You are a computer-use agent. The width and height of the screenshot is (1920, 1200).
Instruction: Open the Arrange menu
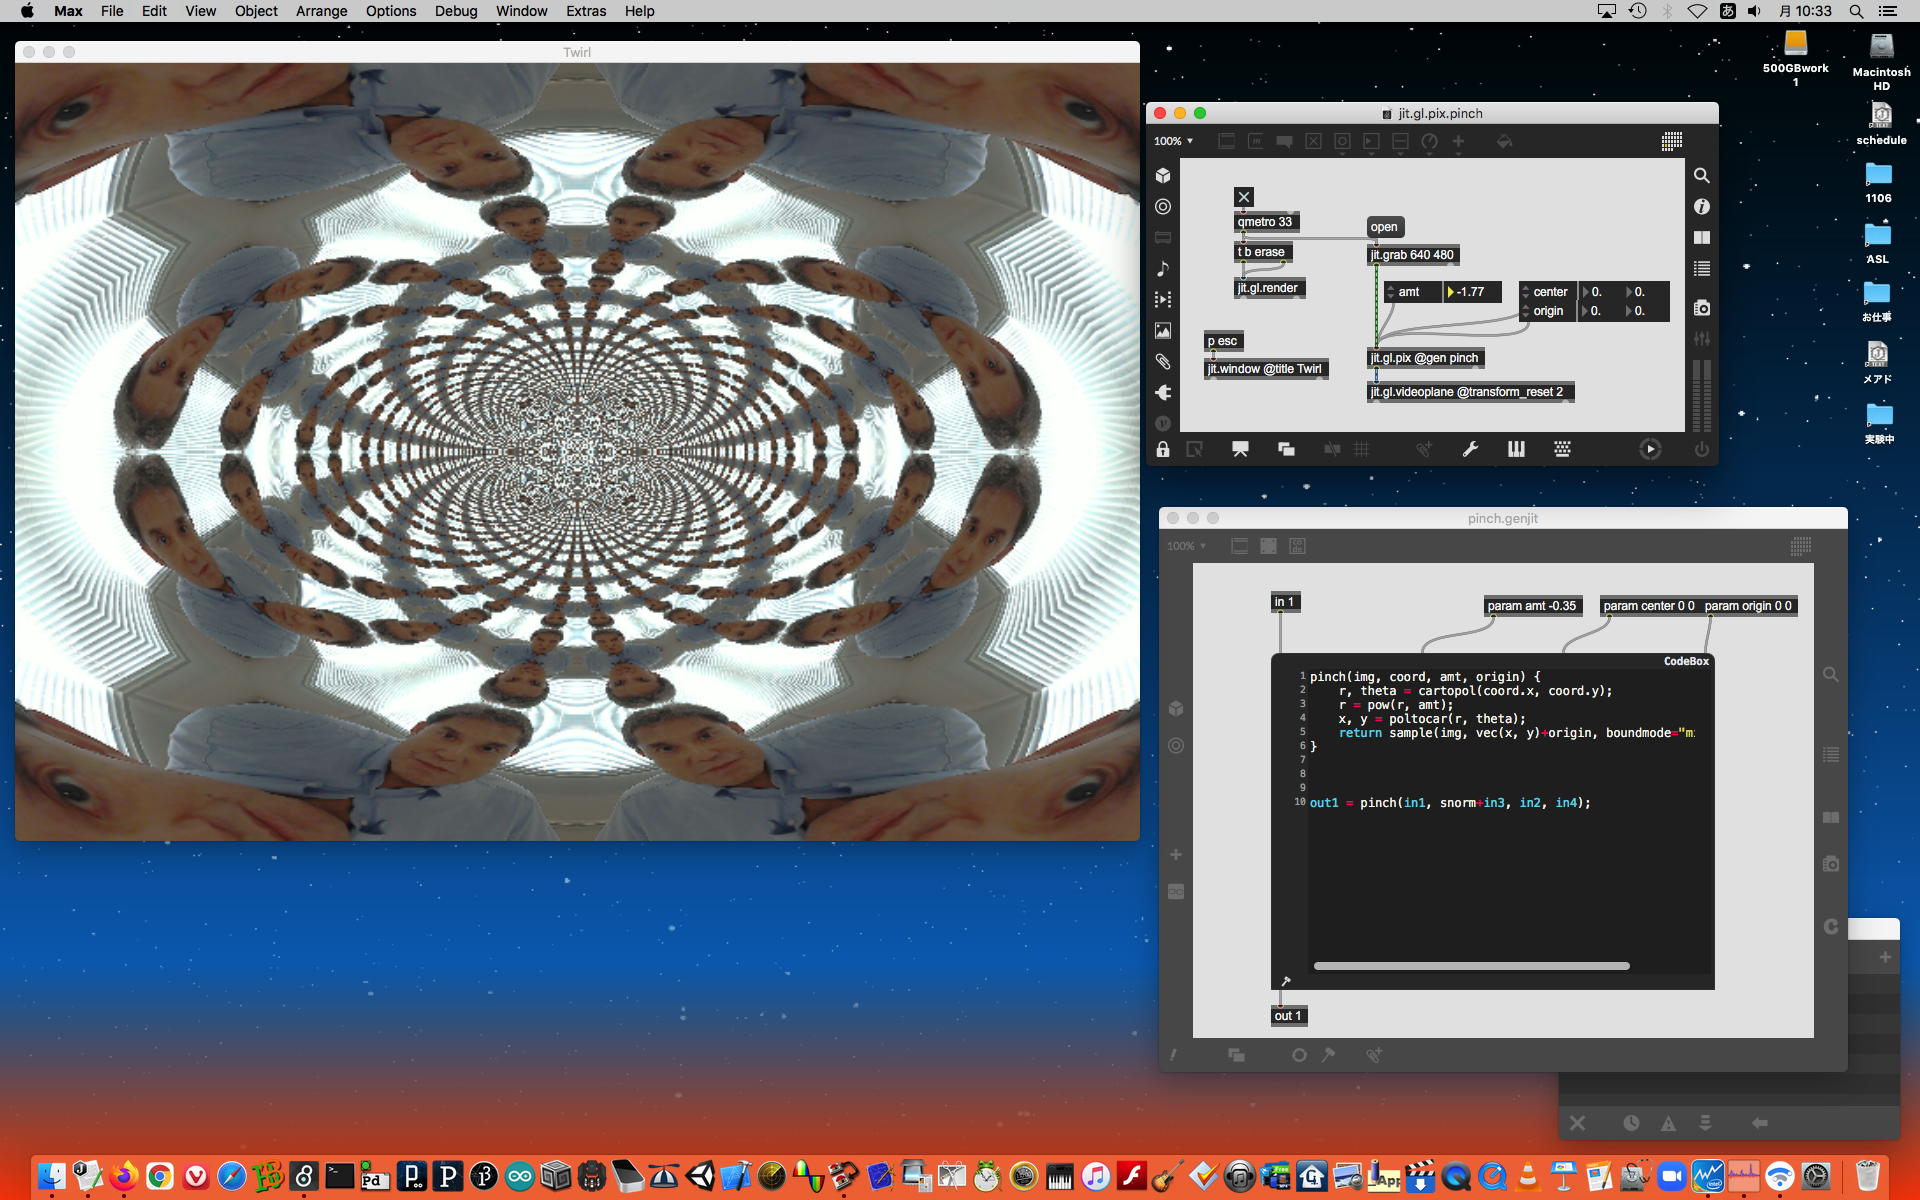coord(321,11)
